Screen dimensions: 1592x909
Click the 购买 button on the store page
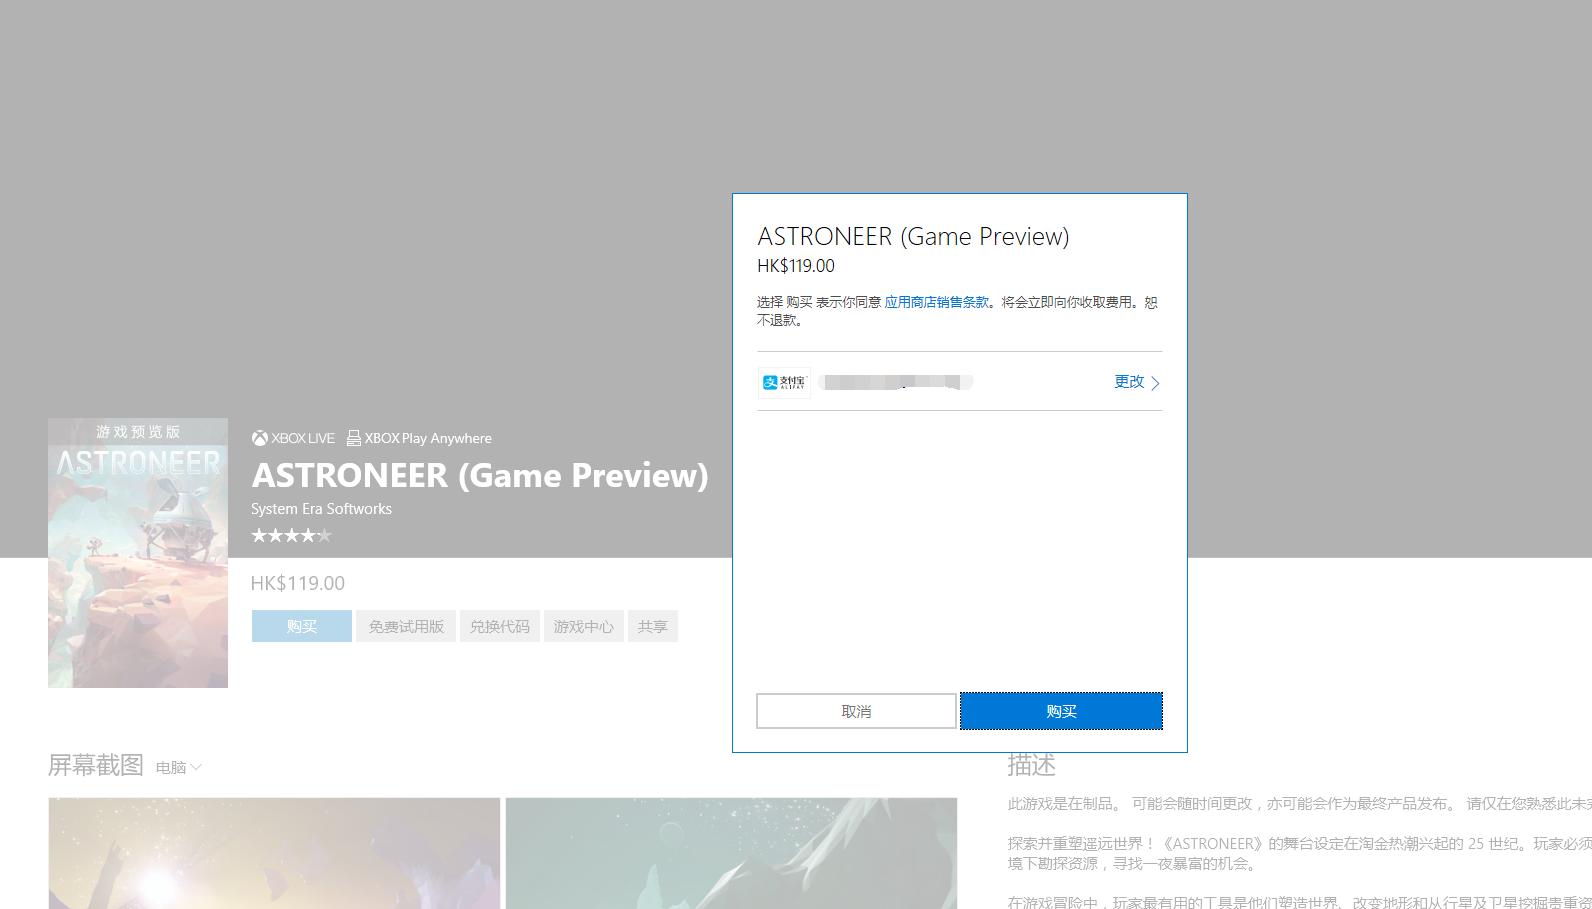[301, 626]
